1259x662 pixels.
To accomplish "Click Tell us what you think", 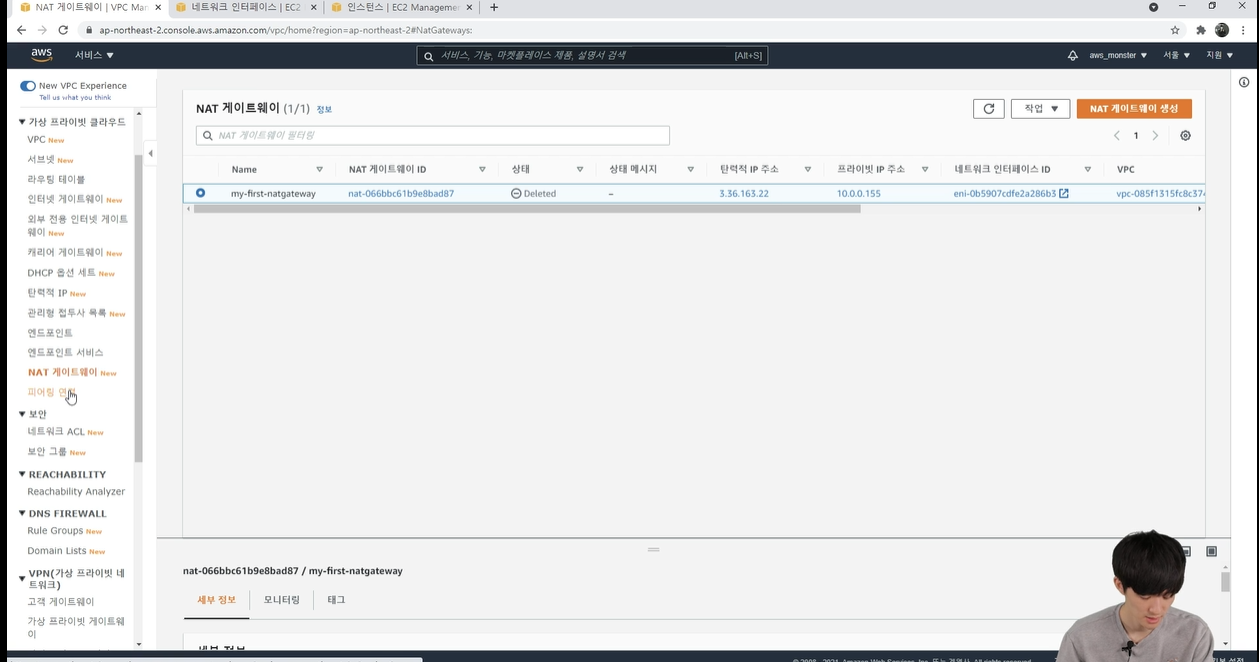I will [x=75, y=97].
